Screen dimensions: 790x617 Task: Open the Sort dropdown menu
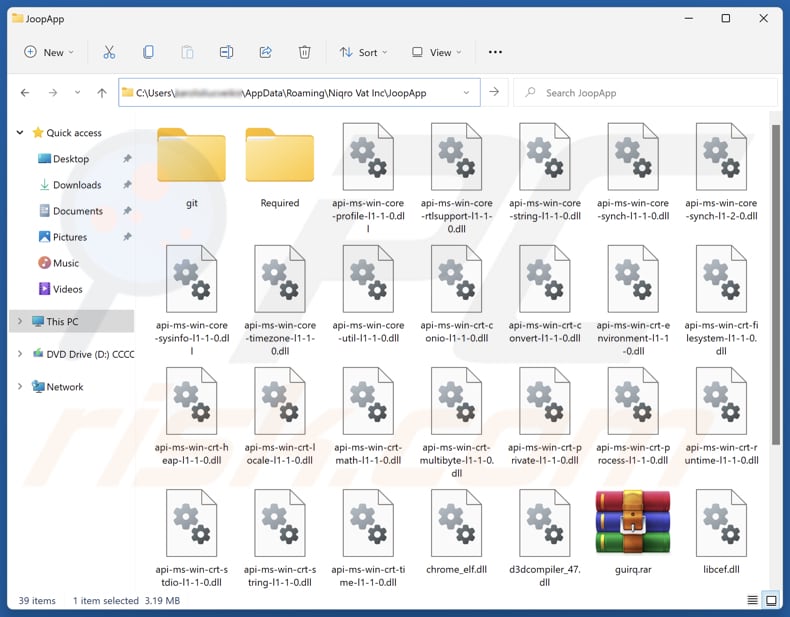coord(363,52)
